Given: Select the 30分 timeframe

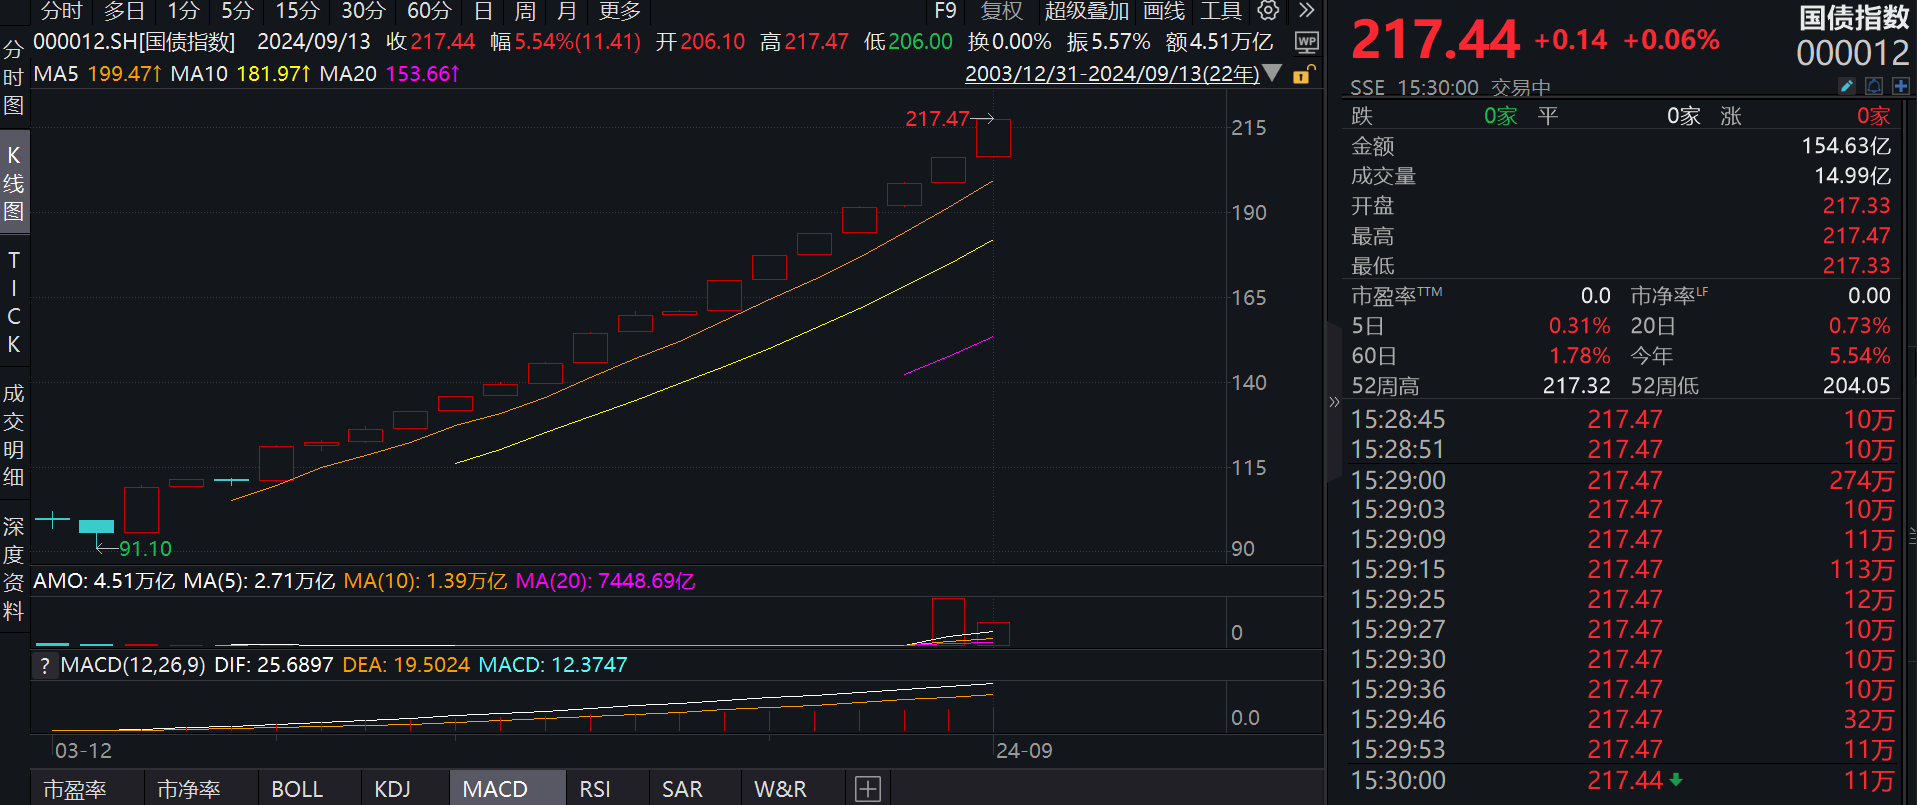Looking at the screenshot, I should 363,11.
